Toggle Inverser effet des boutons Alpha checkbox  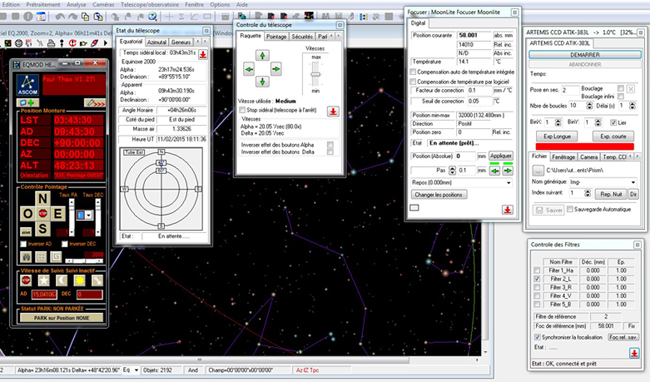(330, 145)
